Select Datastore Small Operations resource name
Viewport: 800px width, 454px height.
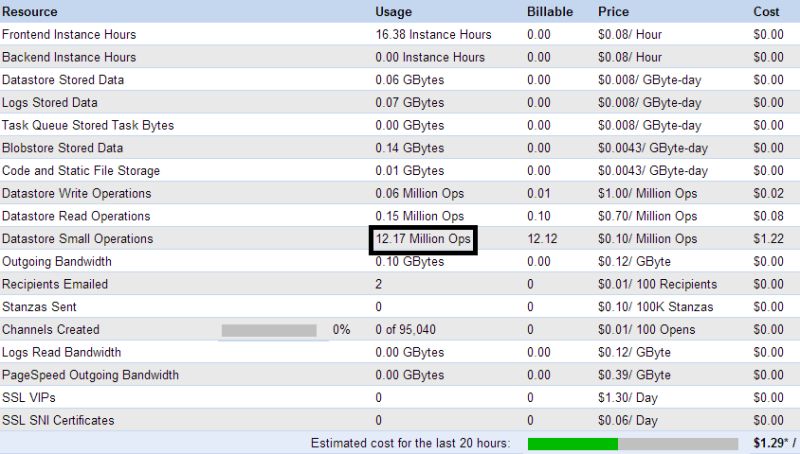click(x=78, y=239)
